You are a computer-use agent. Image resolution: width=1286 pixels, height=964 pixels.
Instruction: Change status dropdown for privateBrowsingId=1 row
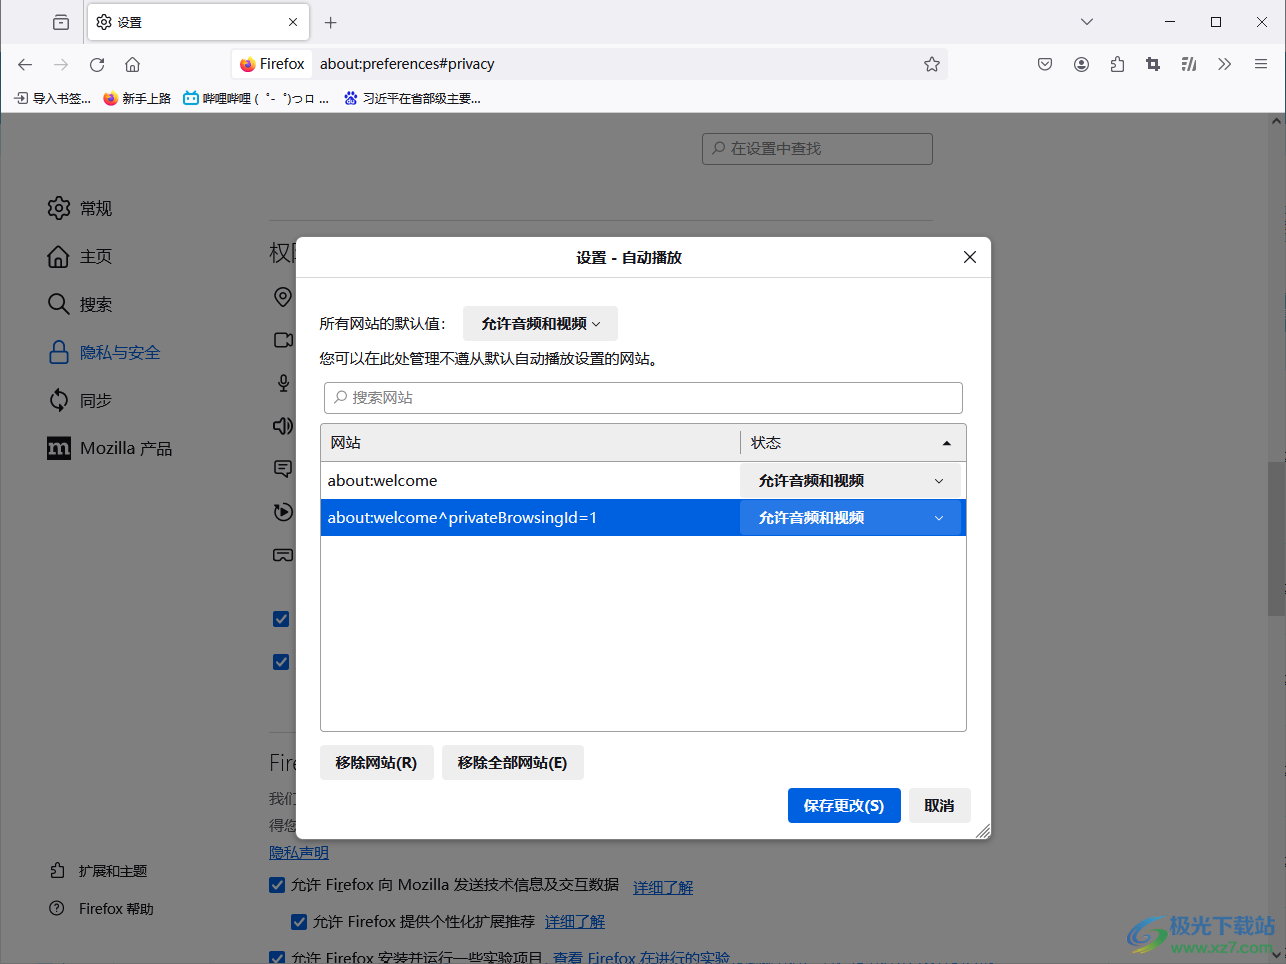(850, 518)
